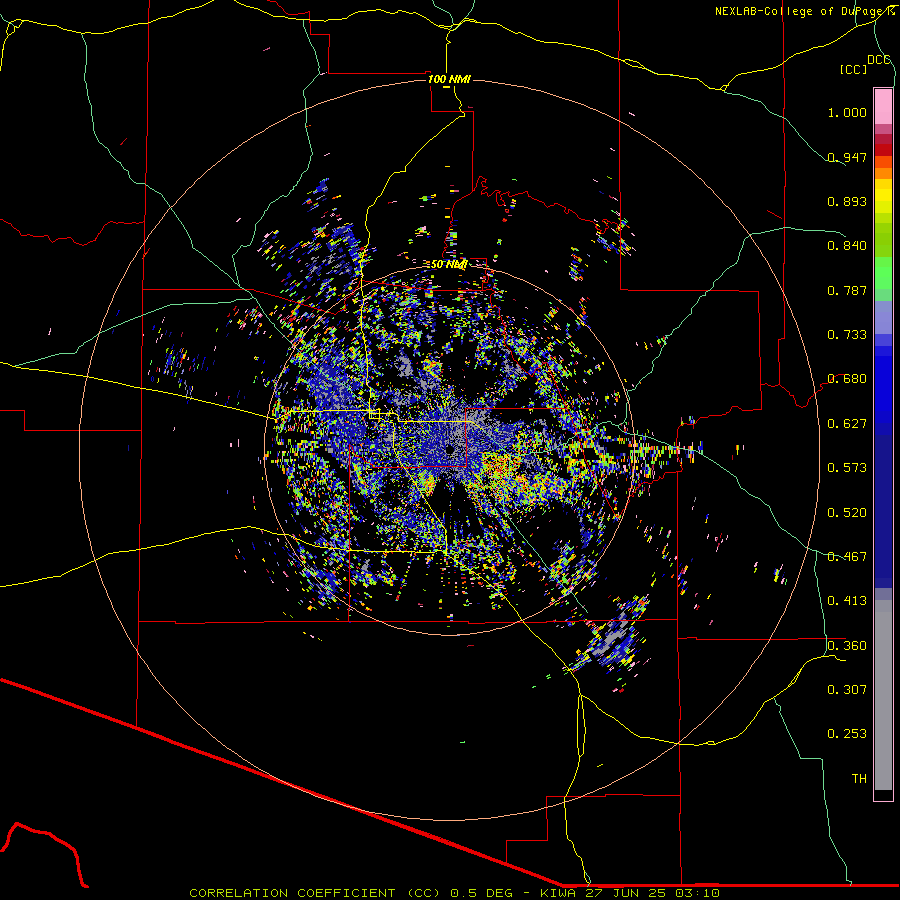Select the 0.307 scale value
The height and width of the screenshot is (900, 900).
[847, 690]
